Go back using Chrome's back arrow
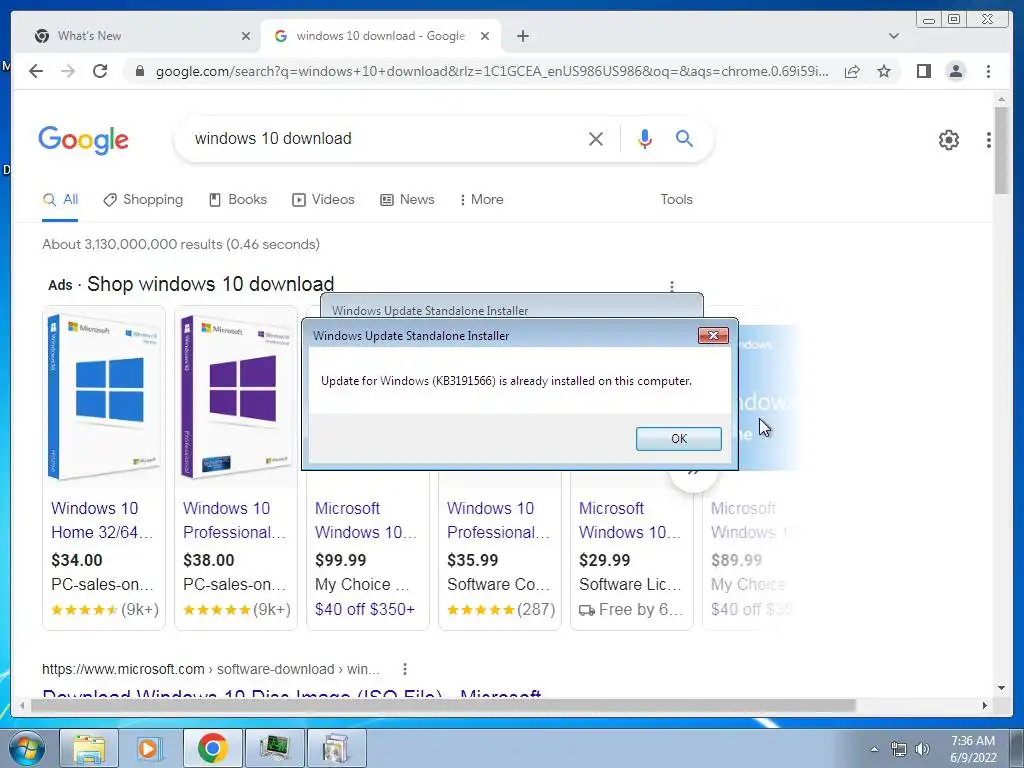 [x=36, y=71]
